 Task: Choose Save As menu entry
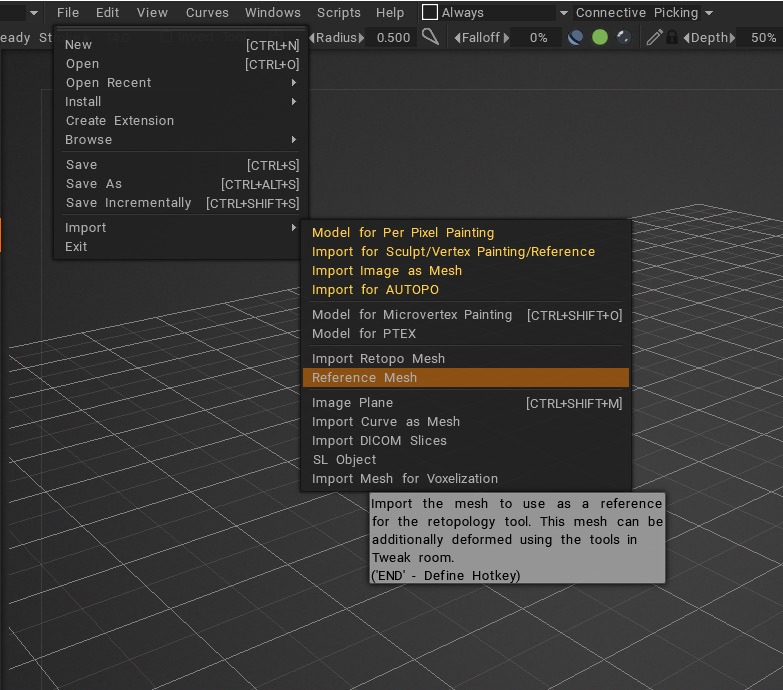coord(183,184)
